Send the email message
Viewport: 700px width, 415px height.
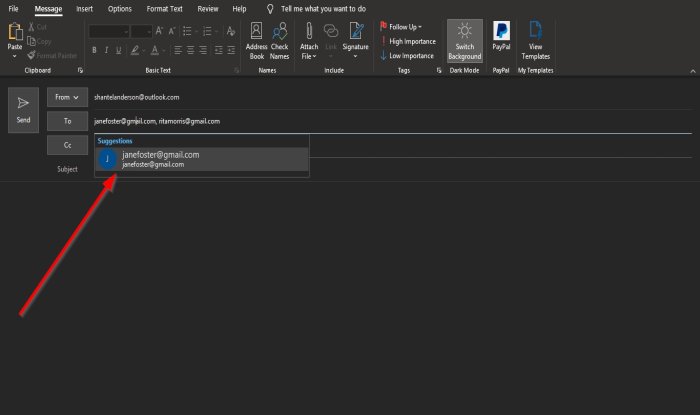point(23,110)
